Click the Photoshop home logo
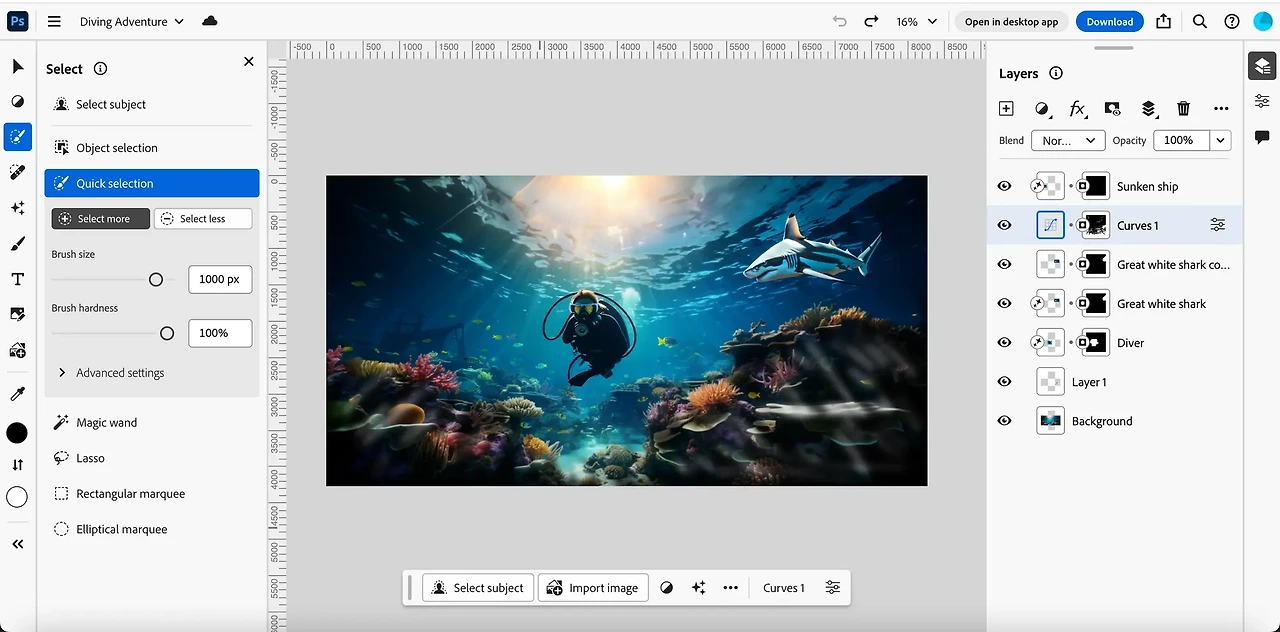This screenshot has width=1280, height=632. pyautogui.click(x=17, y=21)
